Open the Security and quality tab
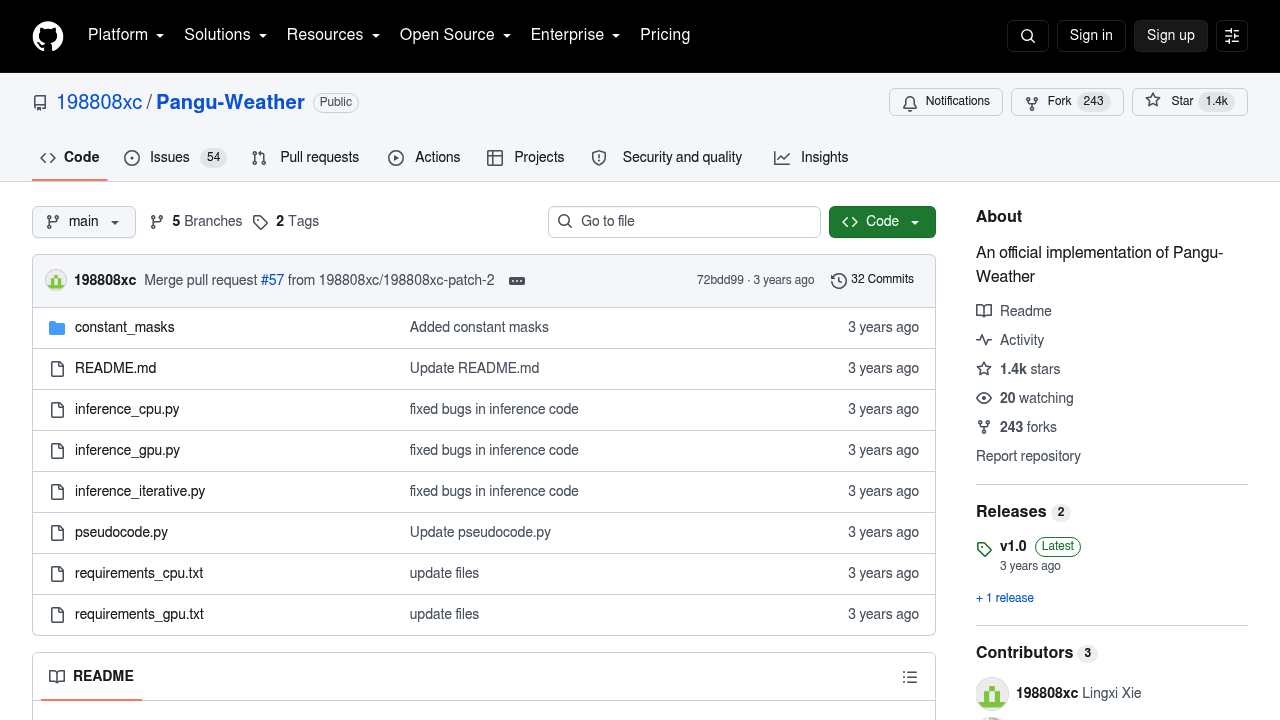This screenshot has height=720, width=1280. click(667, 158)
